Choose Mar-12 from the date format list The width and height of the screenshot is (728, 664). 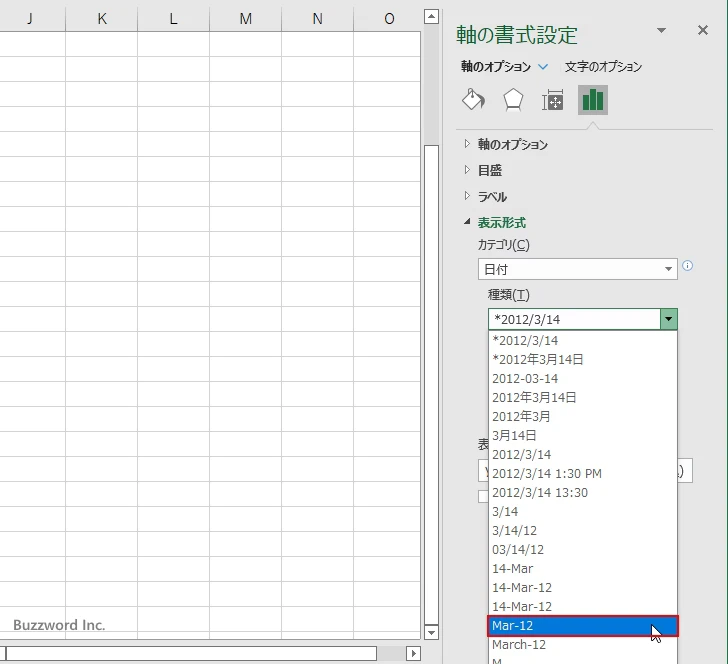coord(582,626)
